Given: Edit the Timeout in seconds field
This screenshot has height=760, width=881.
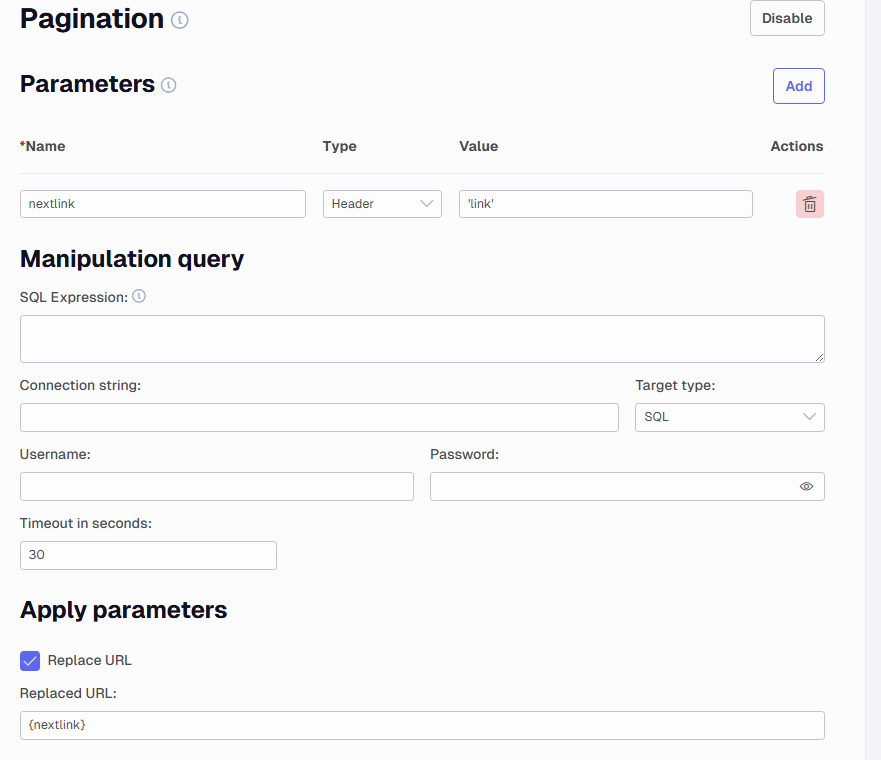Looking at the screenshot, I should (x=148, y=556).
